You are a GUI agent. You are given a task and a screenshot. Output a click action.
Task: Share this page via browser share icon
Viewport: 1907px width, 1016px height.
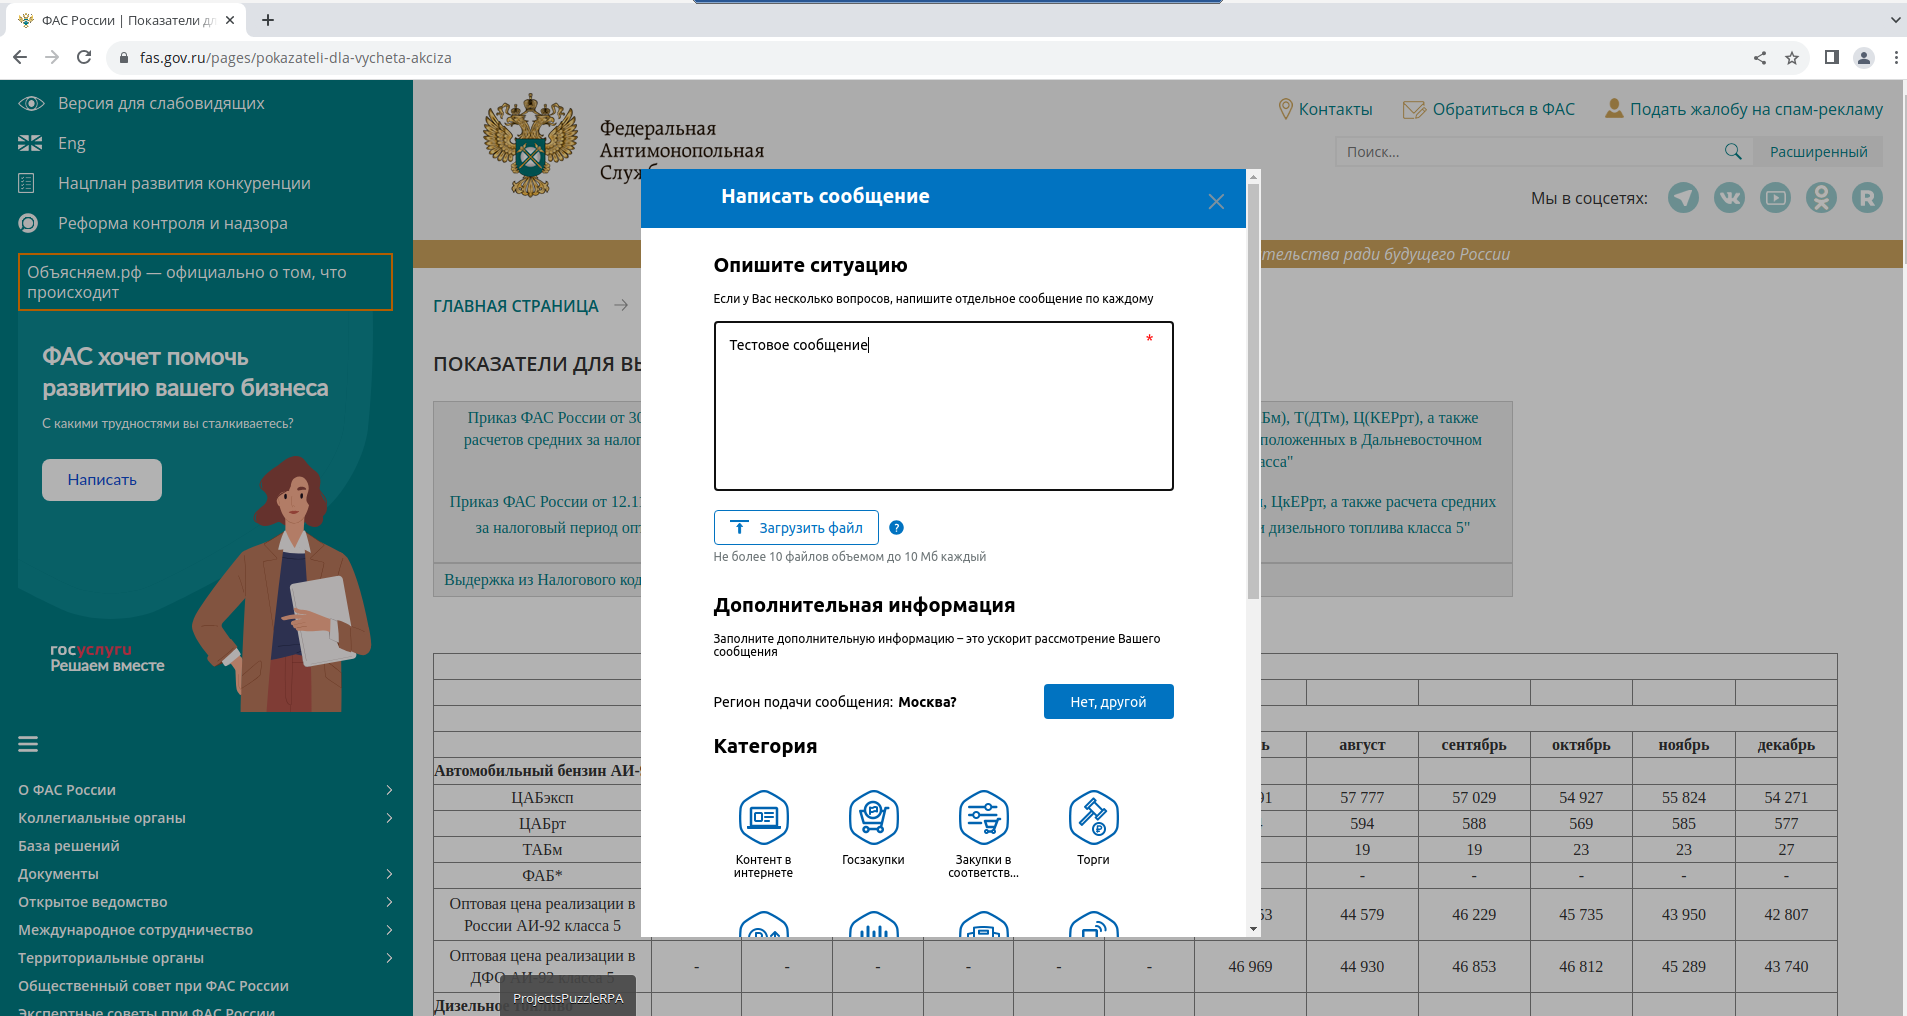pyautogui.click(x=1760, y=58)
